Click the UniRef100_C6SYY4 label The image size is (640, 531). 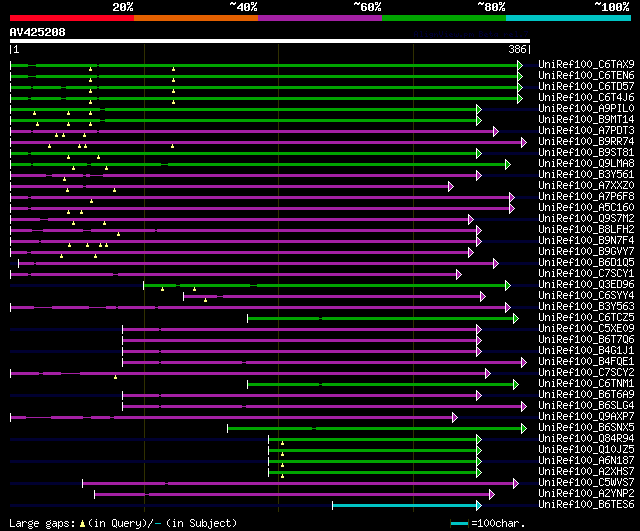(x=586, y=296)
